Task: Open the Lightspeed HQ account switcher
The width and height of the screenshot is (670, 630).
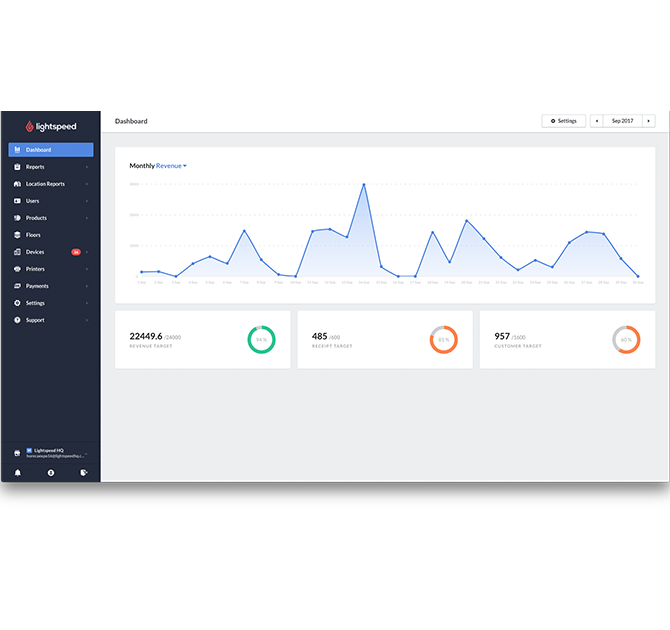Action: [56, 453]
